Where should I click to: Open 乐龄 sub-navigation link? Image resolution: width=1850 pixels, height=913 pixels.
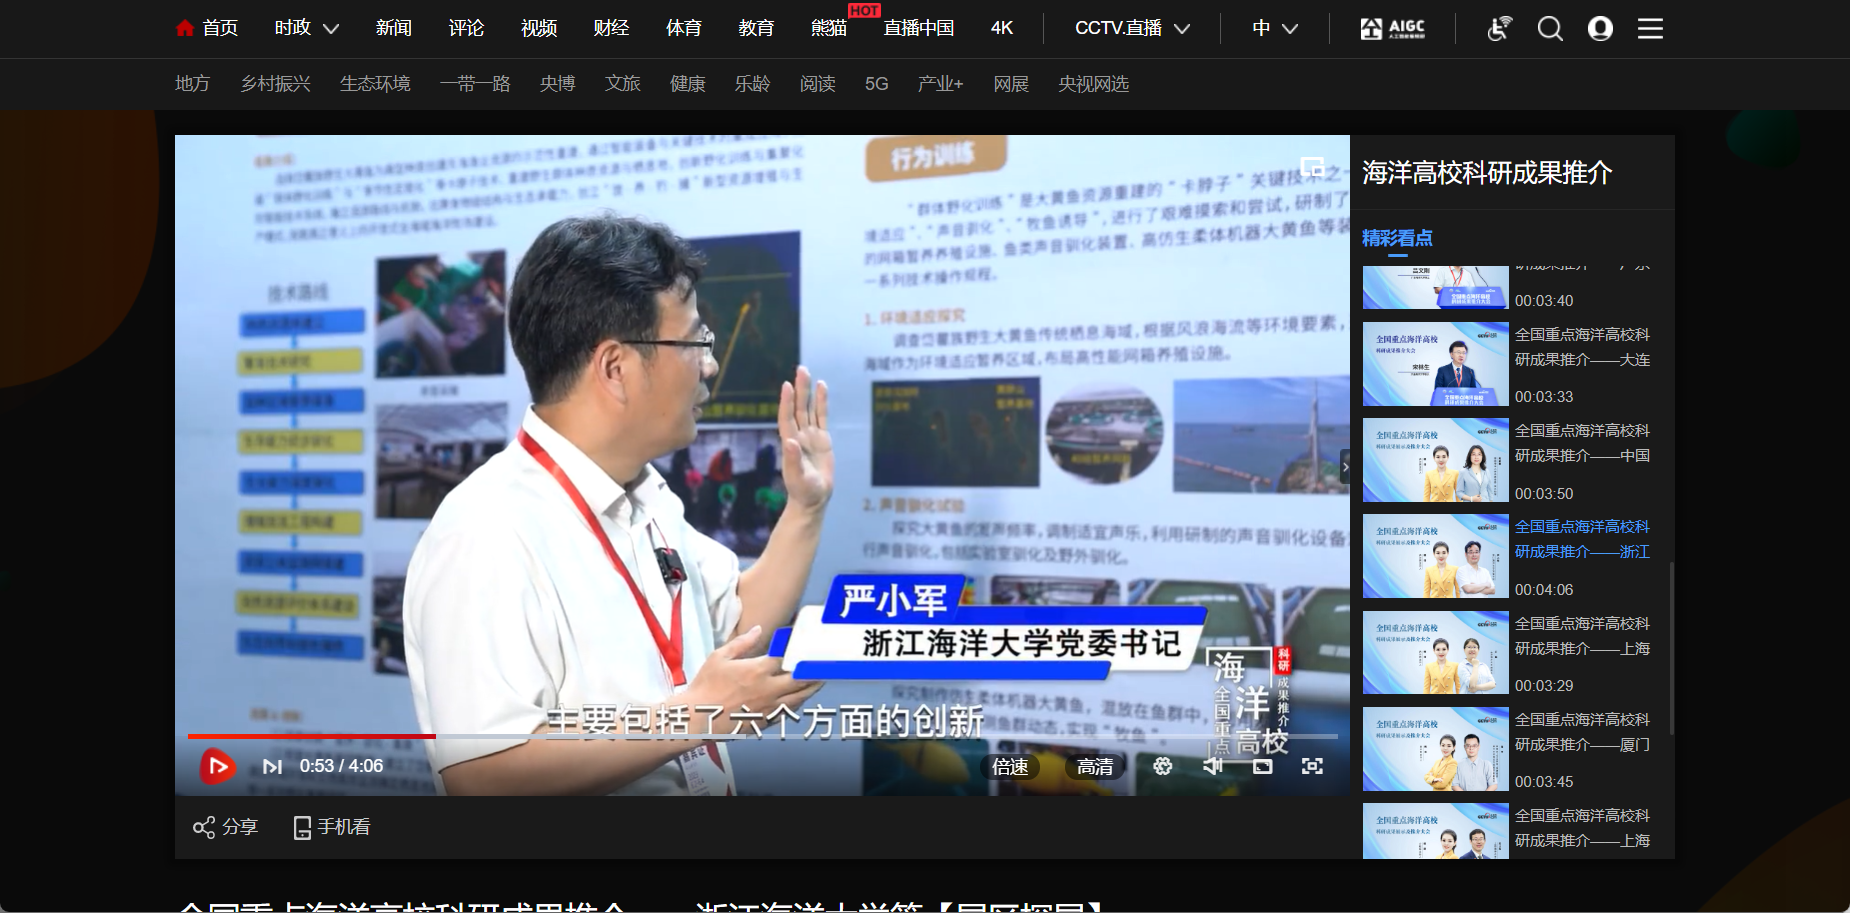[753, 84]
